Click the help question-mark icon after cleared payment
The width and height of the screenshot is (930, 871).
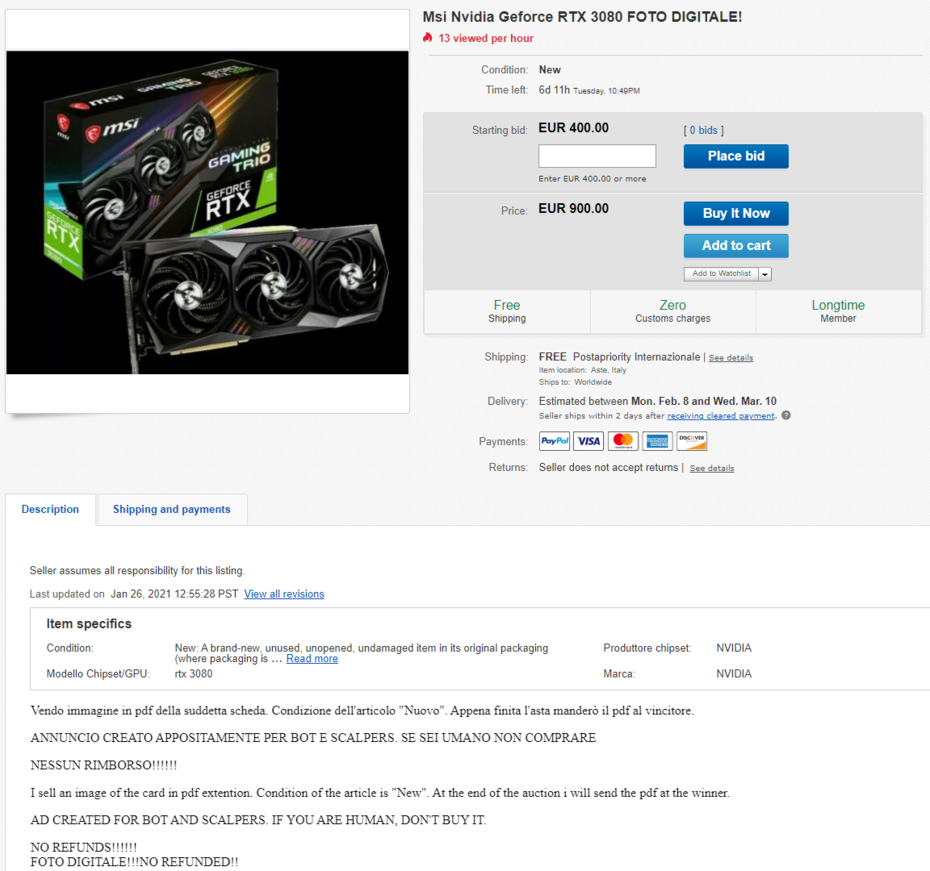pyautogui.click(x=786, y=416)
